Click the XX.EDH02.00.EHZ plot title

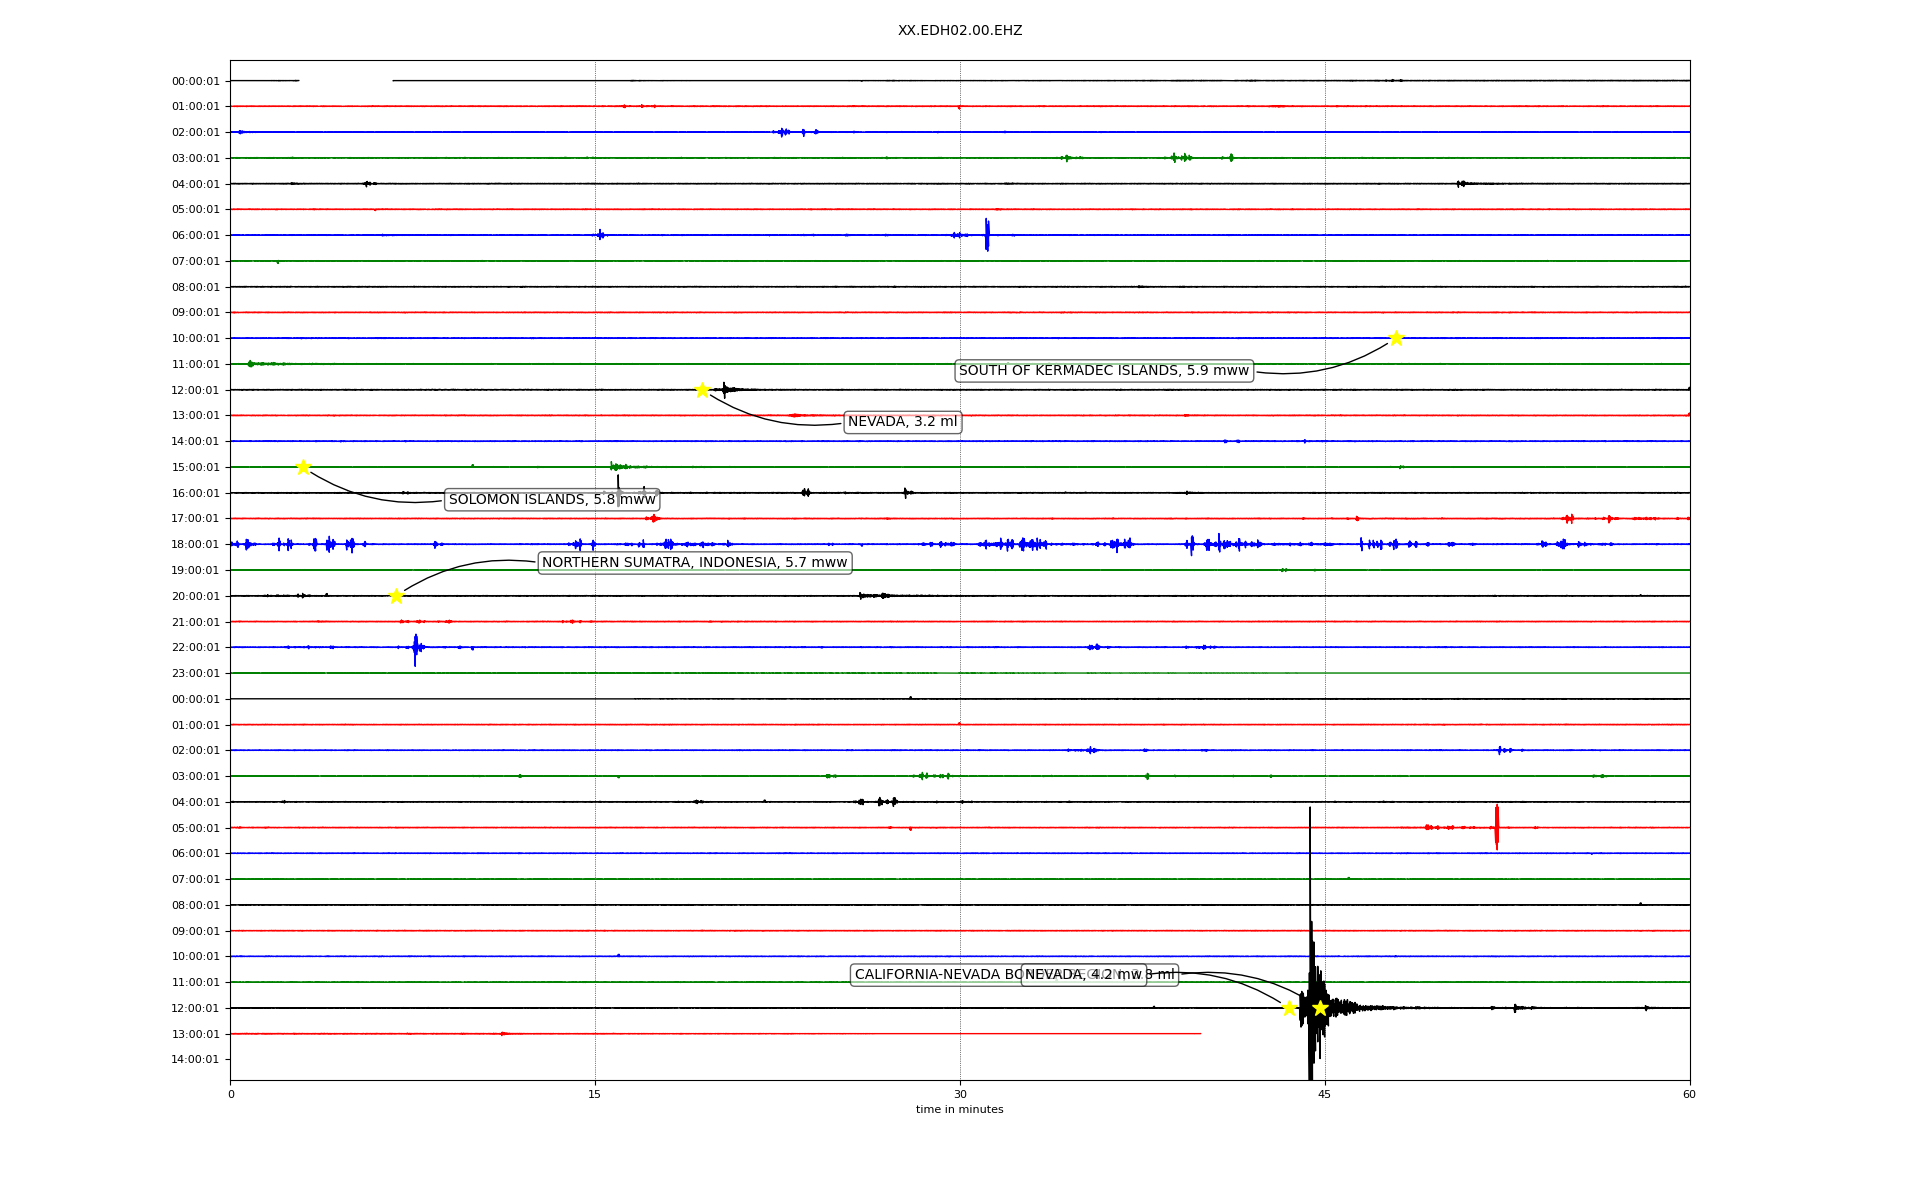(x=959, y=31)
